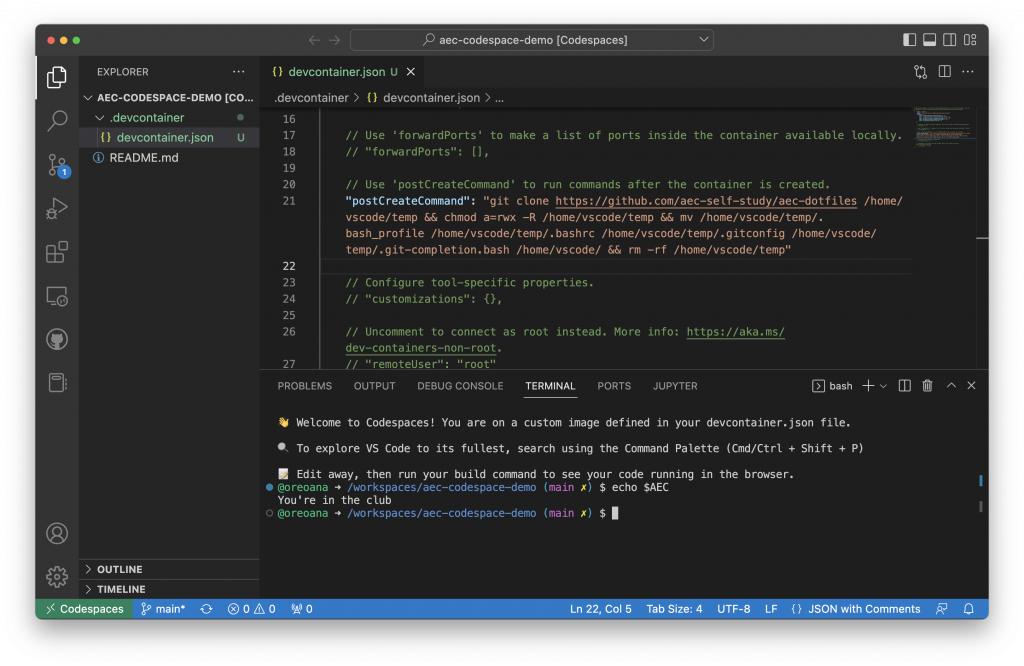Viewport: 1024px width, 666px height.
Task: Select devcontainer.json in the file tree
Action: coord(169,137)
